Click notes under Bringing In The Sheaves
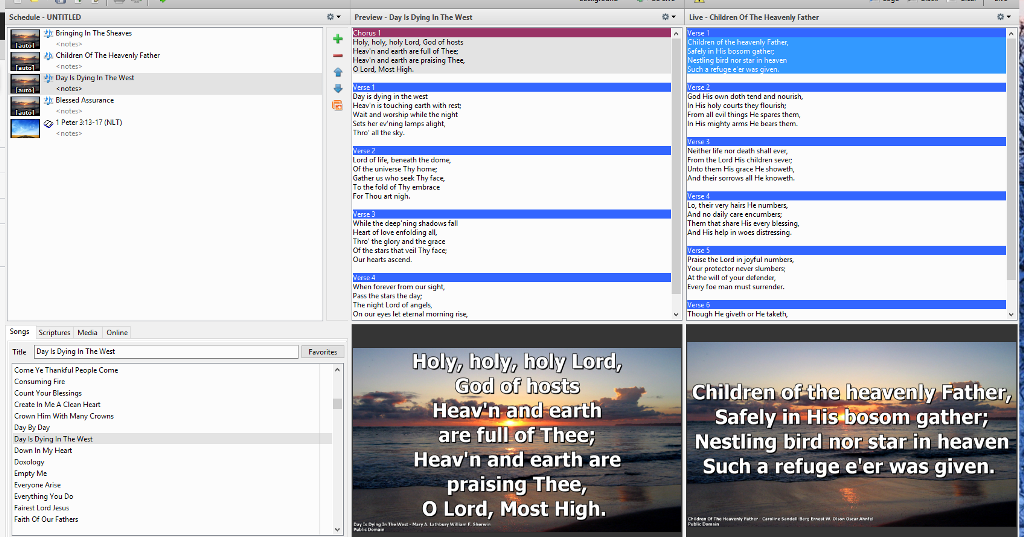The height and width of the screenshot is (537, 1024). tap(69, 44)
